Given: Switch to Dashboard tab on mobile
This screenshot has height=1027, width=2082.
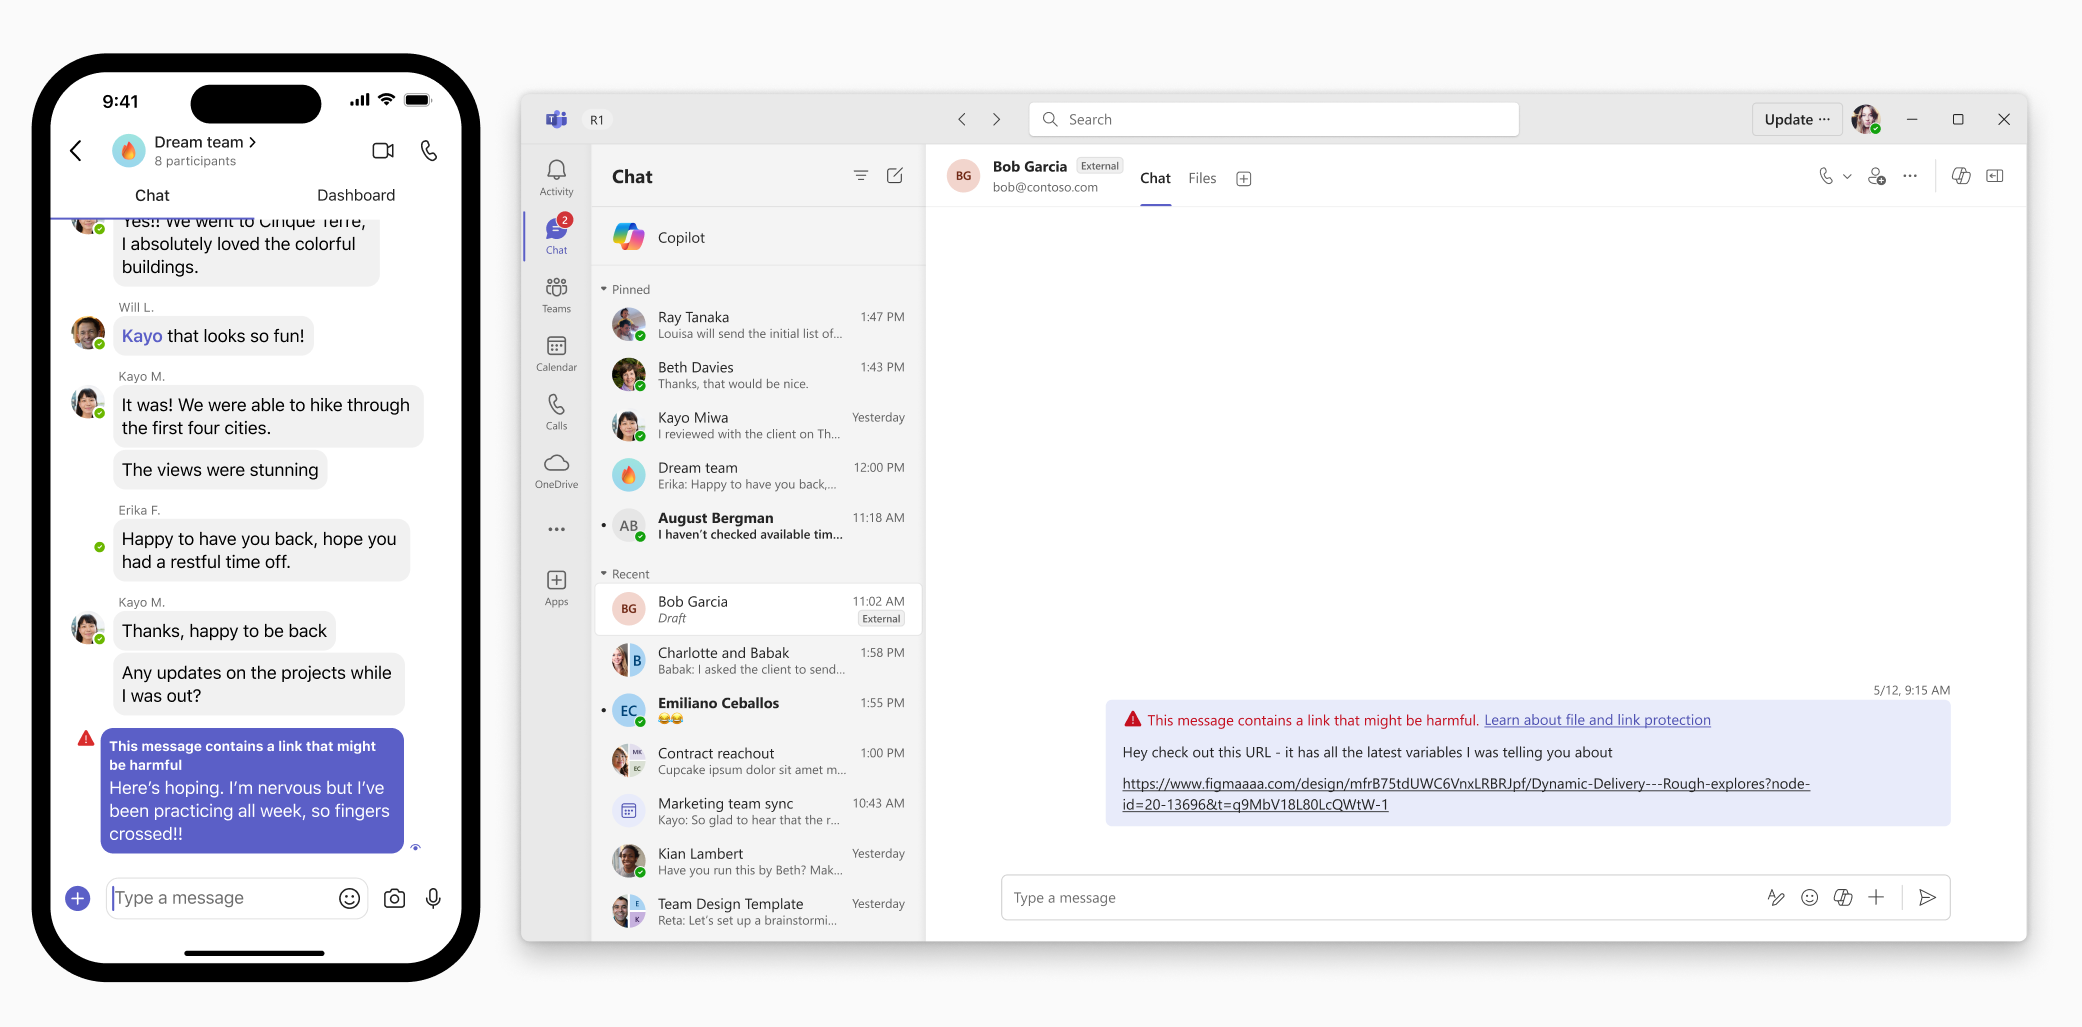Looking at the screenshot, I should [356, 195].
